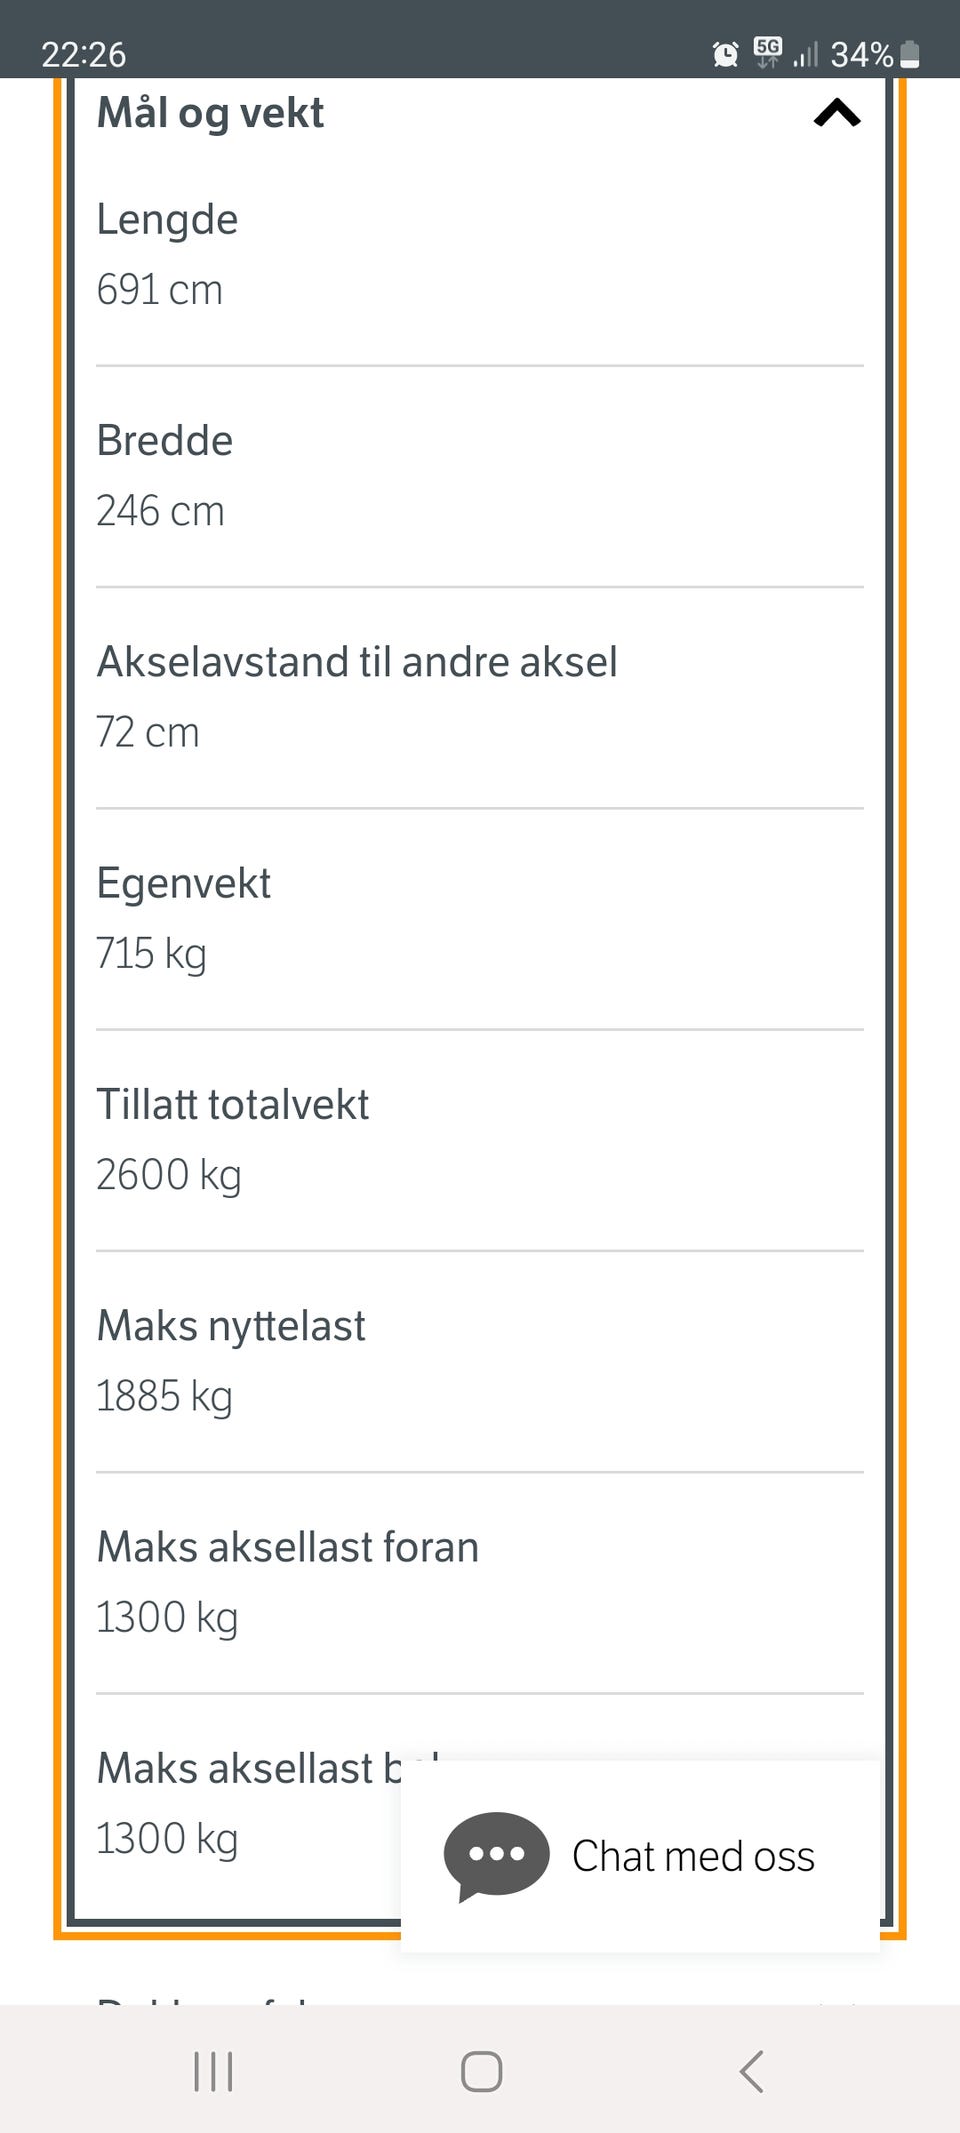960x2133 pixels.
Task: Select the Lengde 691 cm value
Action: 159,290
